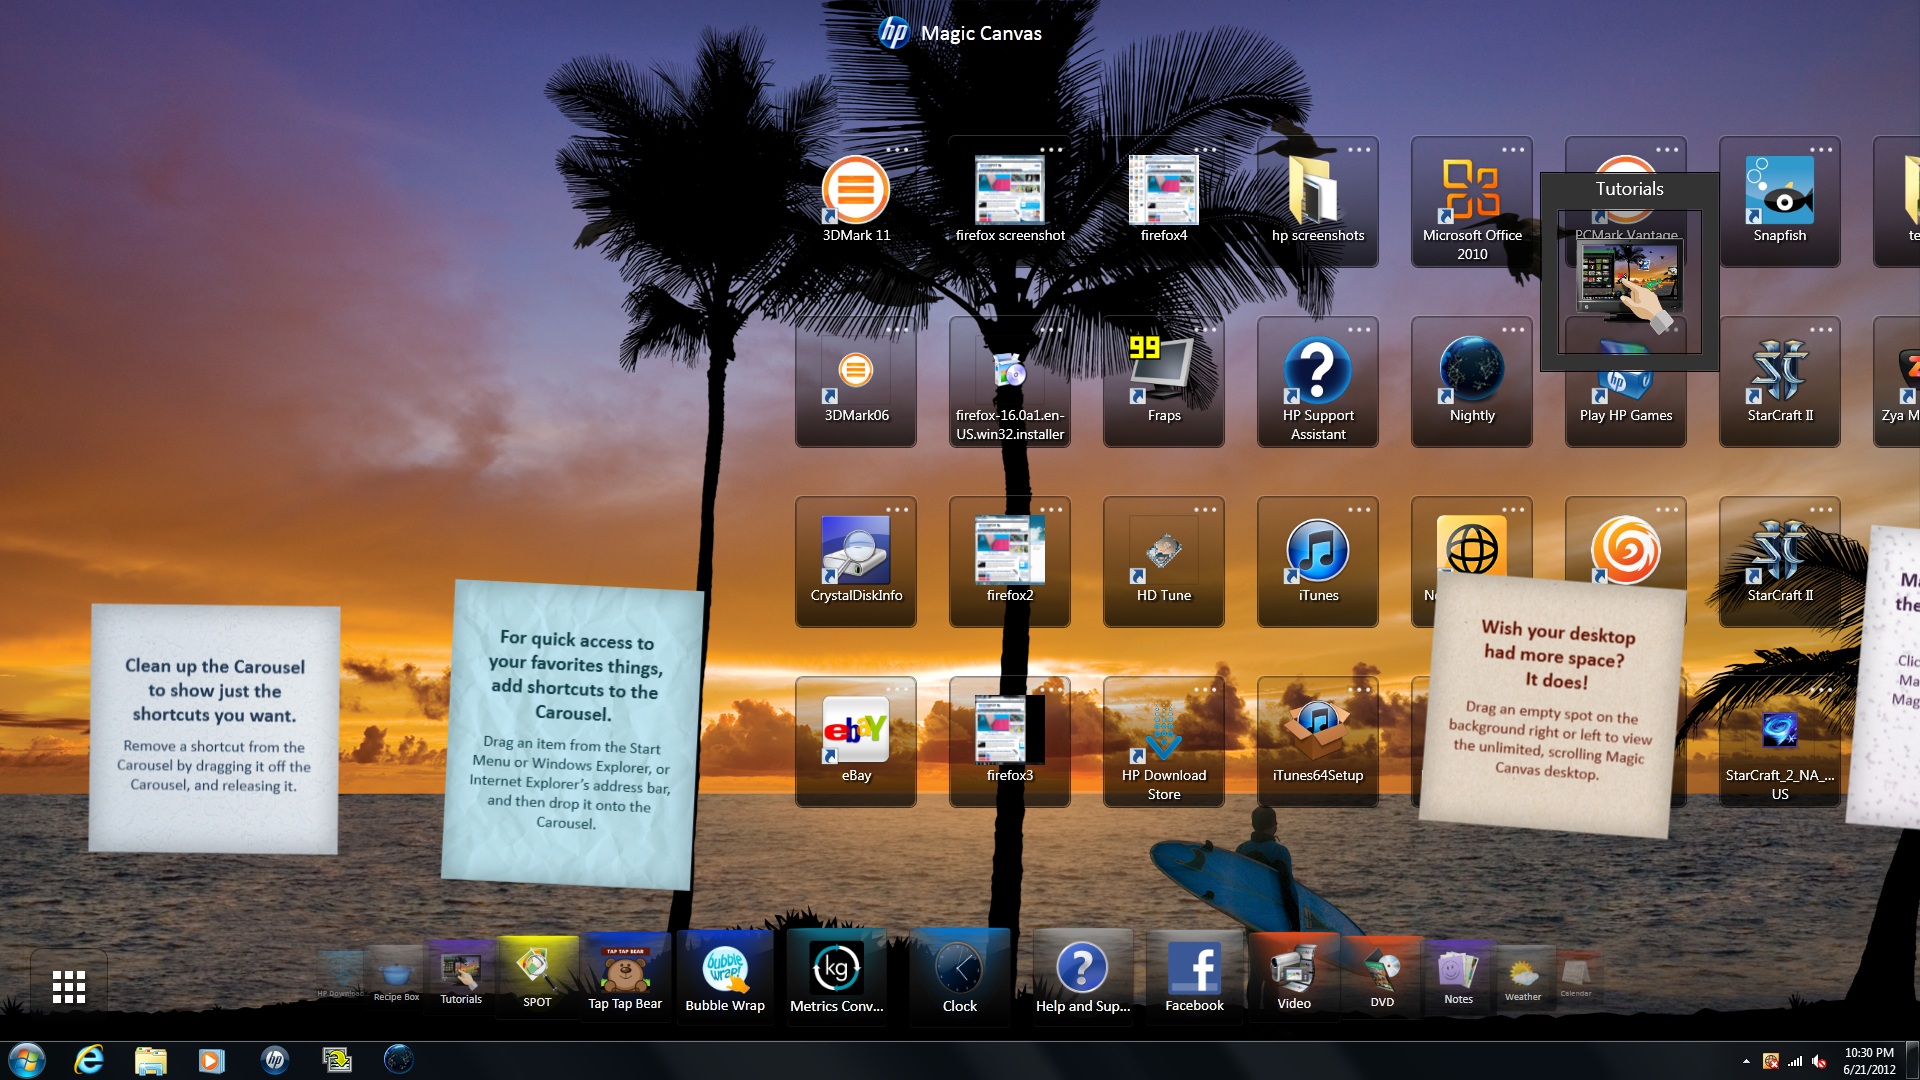Open Metrics Converter in the carousel
This screenshot has height=1080, width=1920.
(x=836, y=978)
